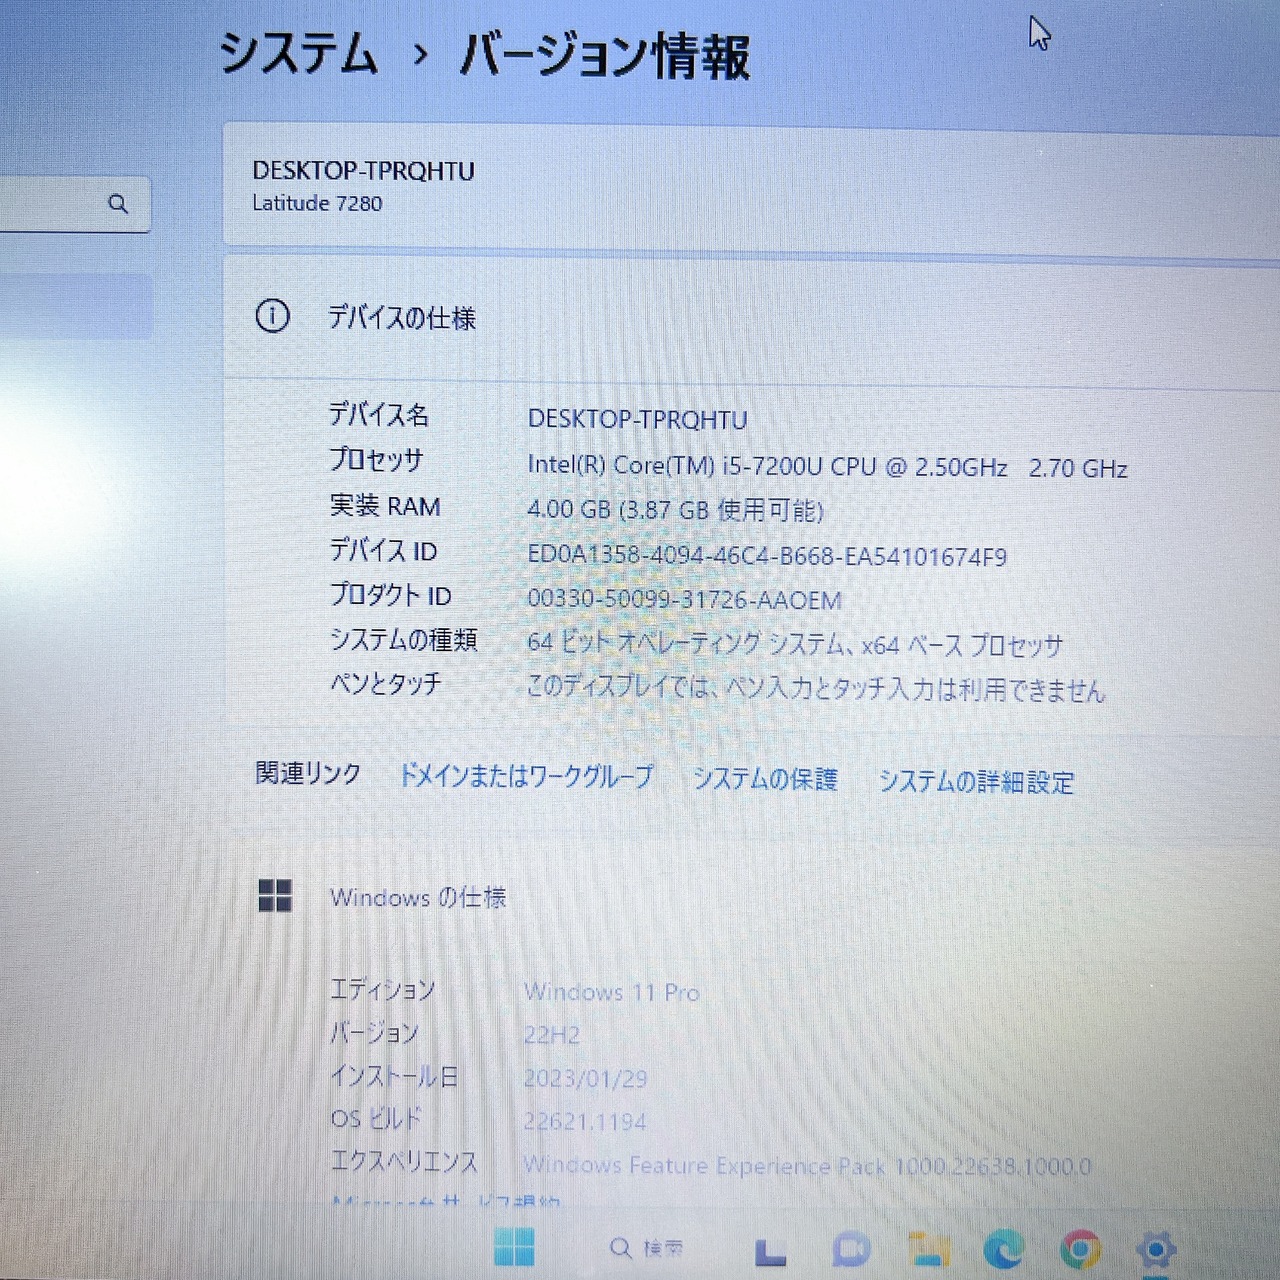Click the エディション label
Image resolution: width=1280 pixels, height=1280 pixels.
click(383, 990)
